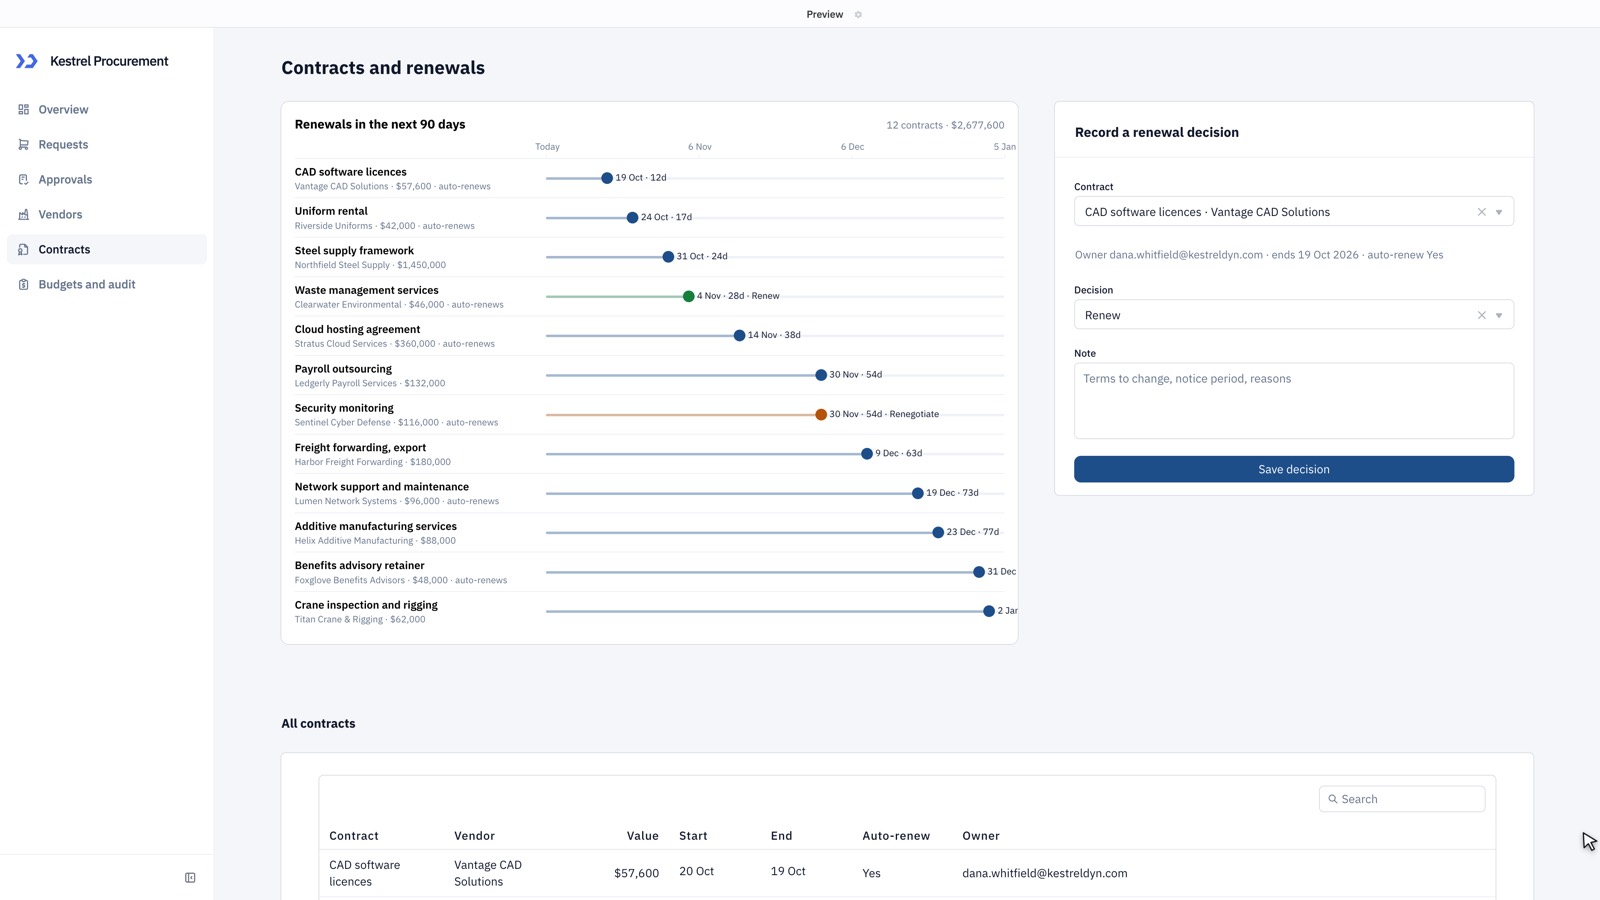Save the renewal decision
Image resolution: width=1600 pixels, height=900 pixels.
[x=1294, y=469]
